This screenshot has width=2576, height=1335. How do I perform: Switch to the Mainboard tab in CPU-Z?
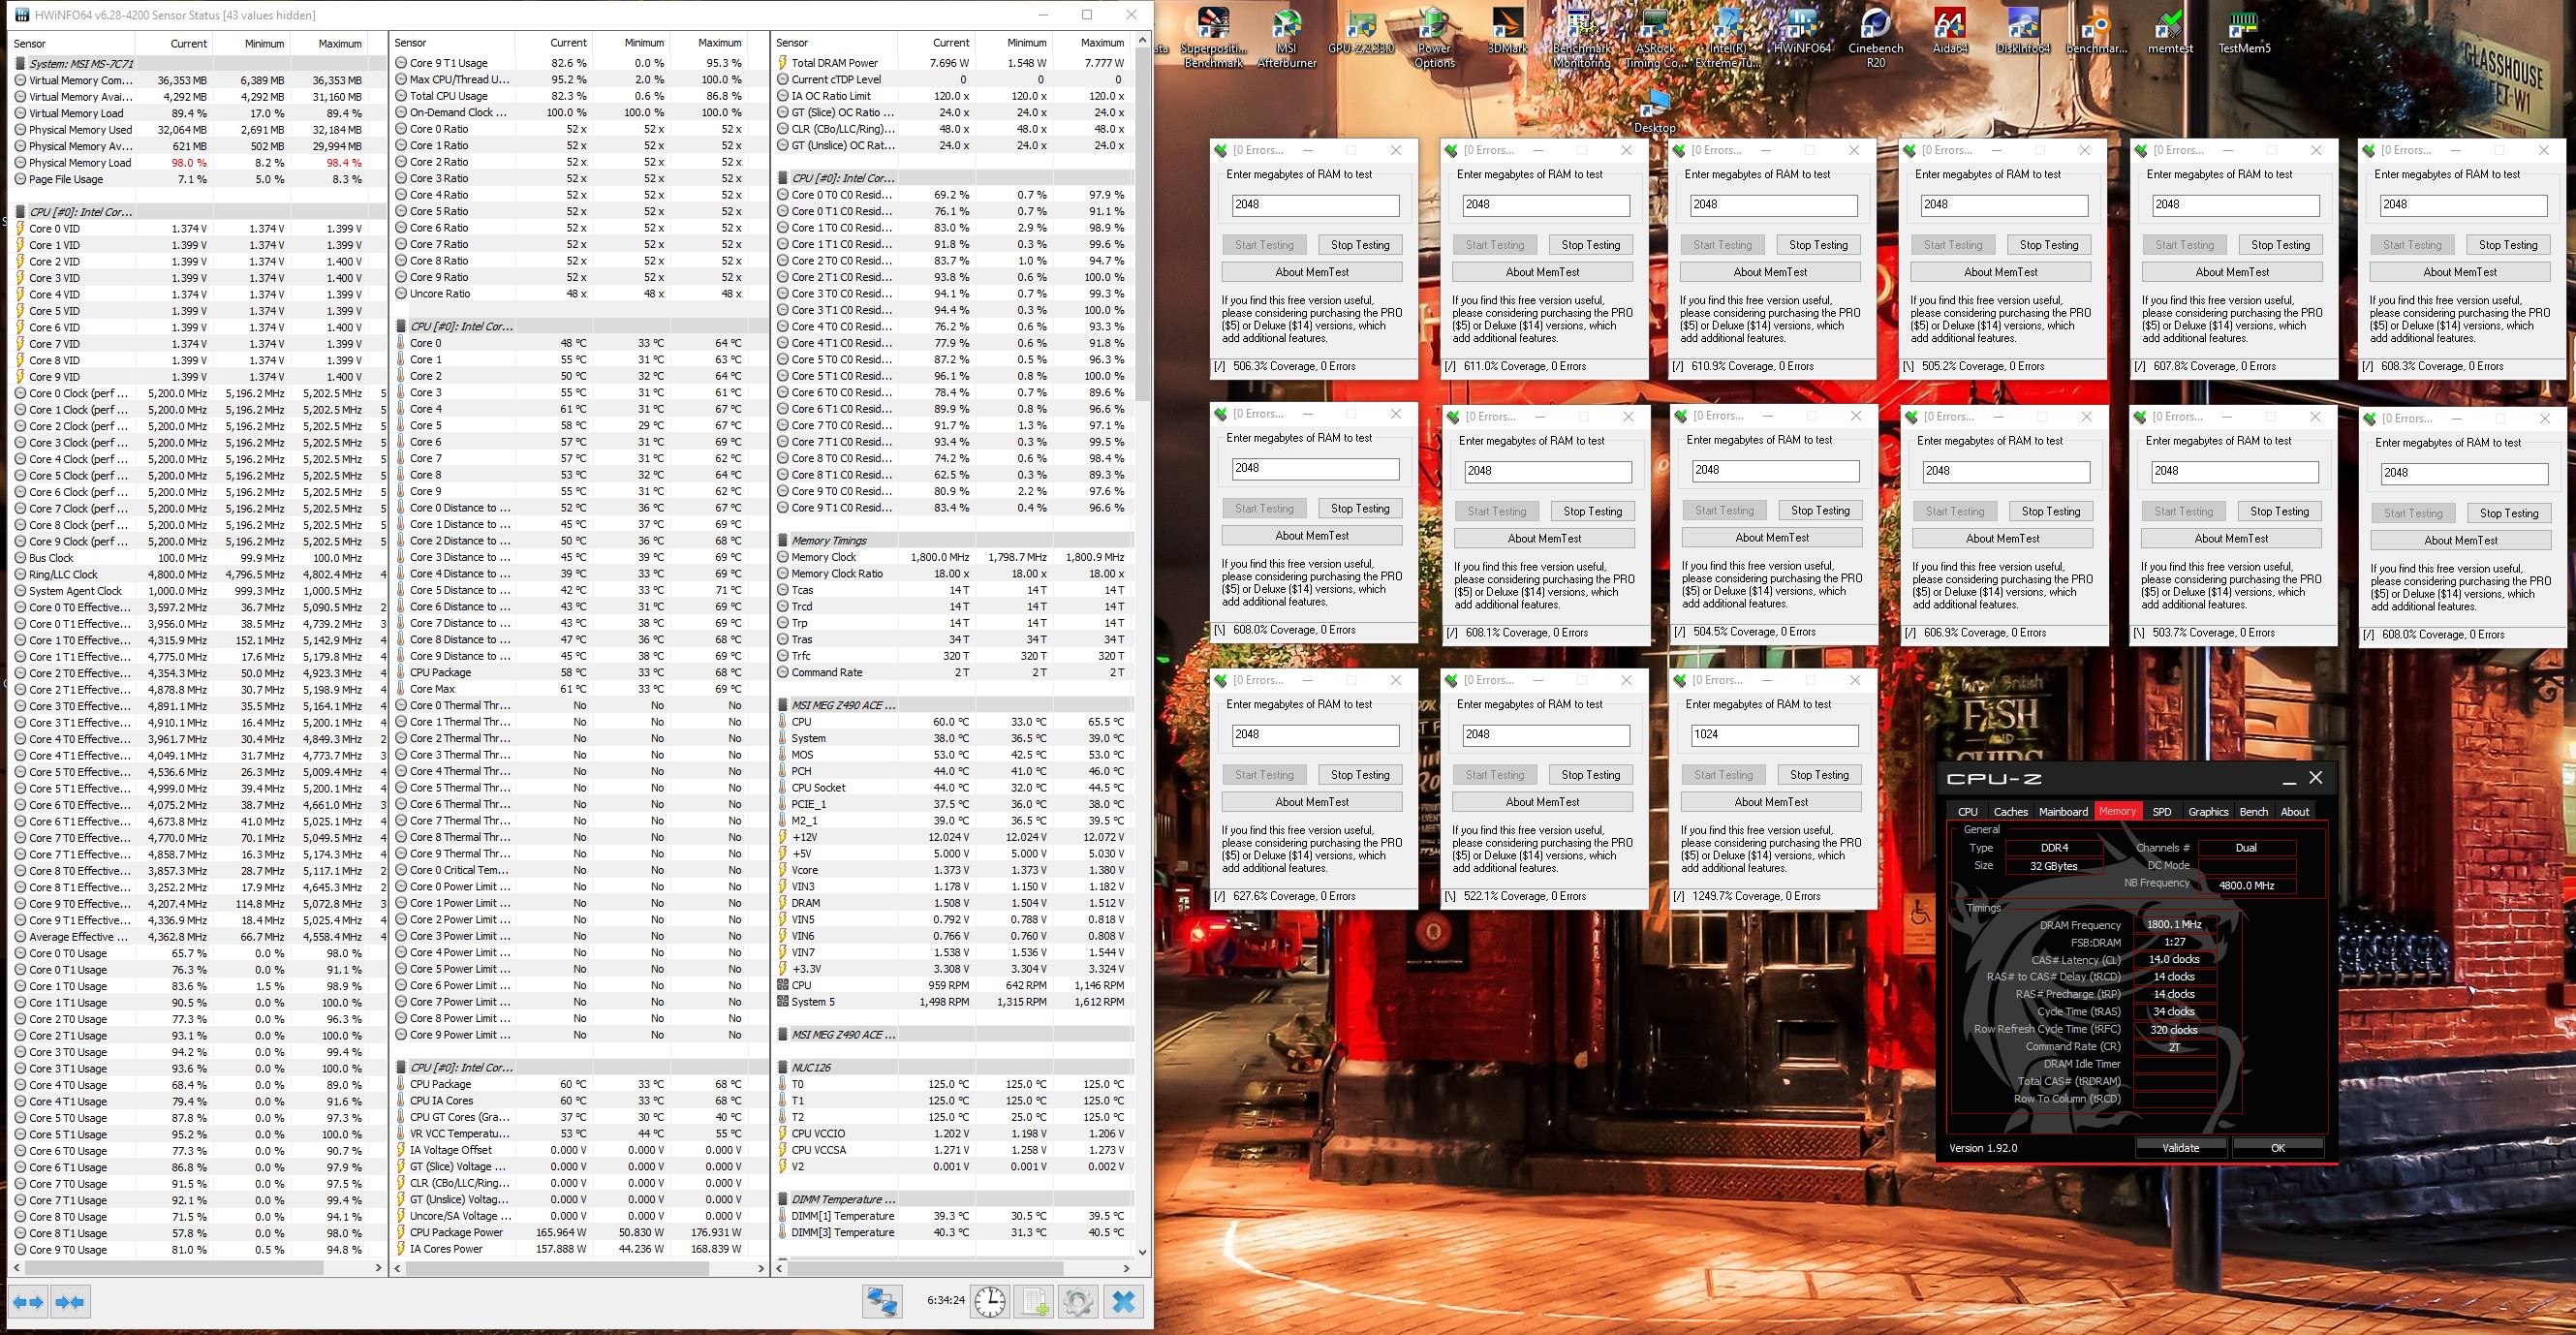point(2063,811)
